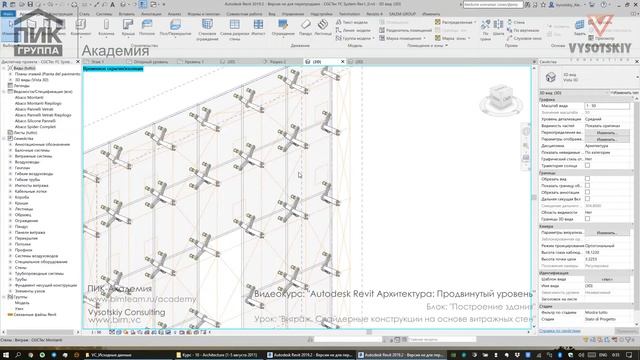The height and width of the screenshot is (360, 640).
Task: Expand Ведомости/Спецификации node in browser
Action: click(4, 92)
